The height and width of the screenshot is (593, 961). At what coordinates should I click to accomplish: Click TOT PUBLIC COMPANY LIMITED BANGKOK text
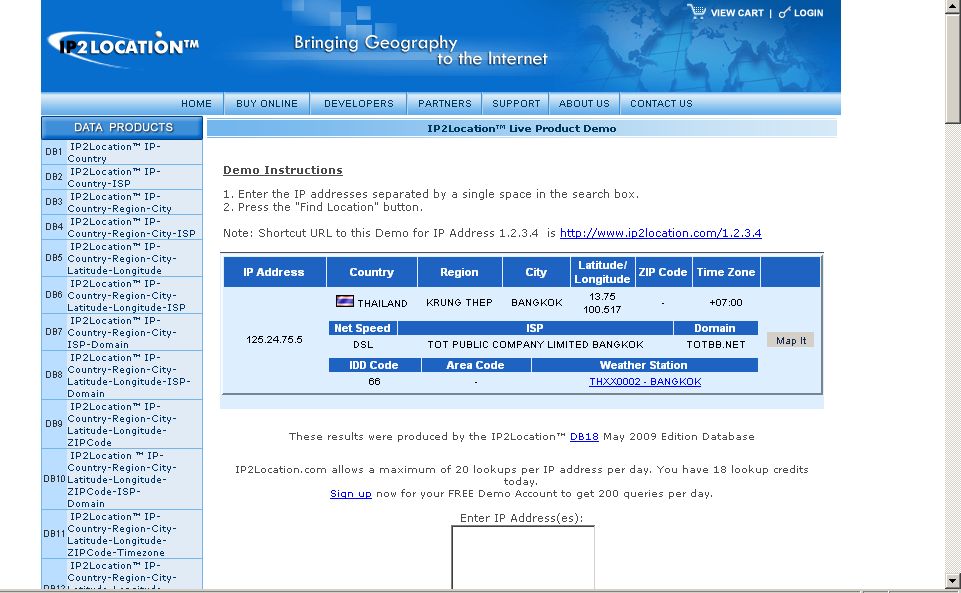535,344
